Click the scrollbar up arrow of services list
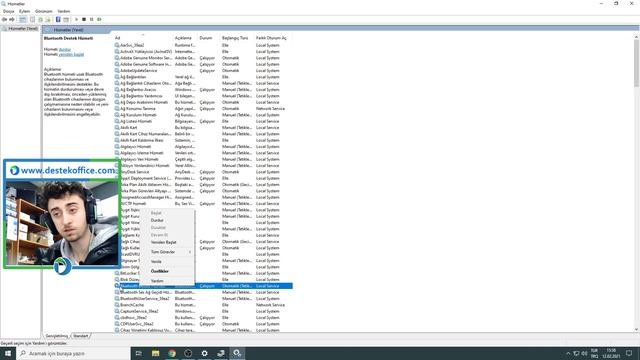The image size is (640, 360). tap(636, 37)
